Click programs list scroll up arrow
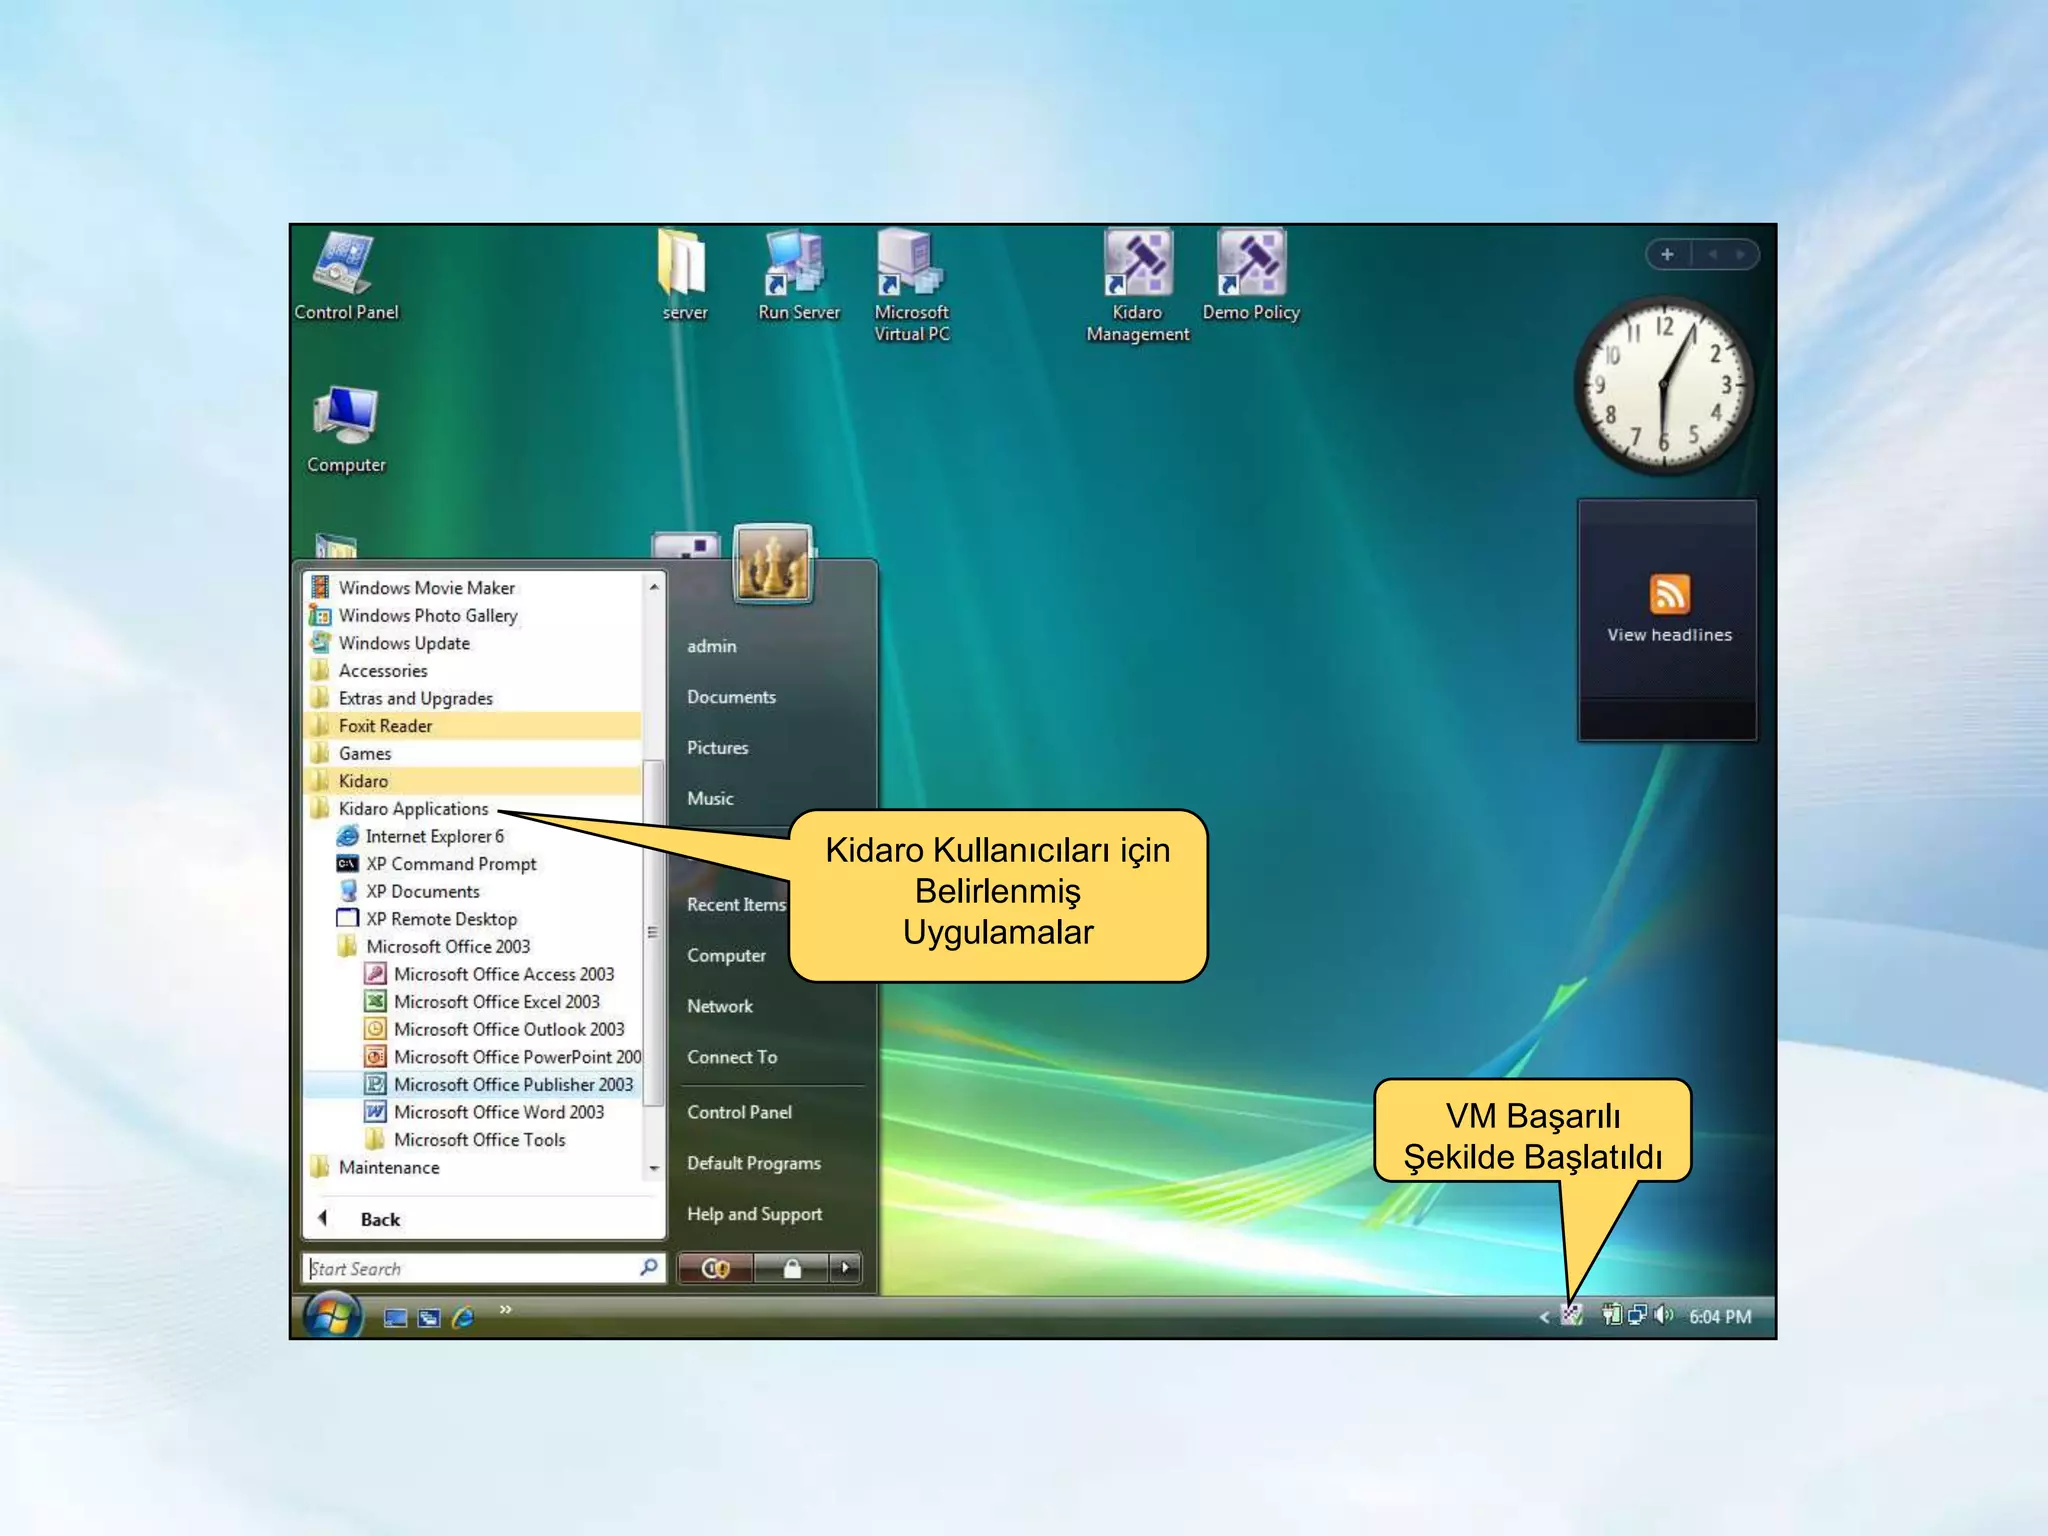The width and height of the screenshot is (2048, 1536). [x=653, y=587]
